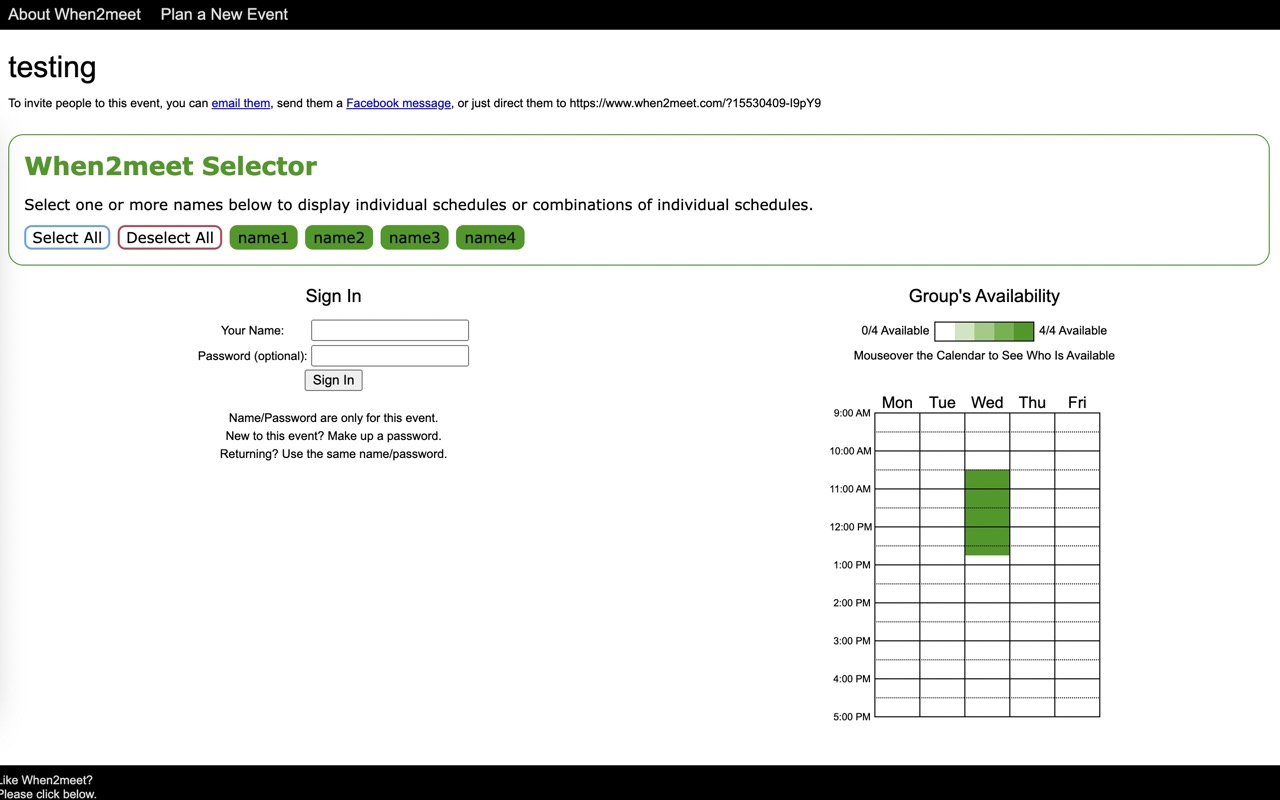Viewport: 1280px width, 800px height.
Task: Click the testing event title
Action: (x=52, y=67)
